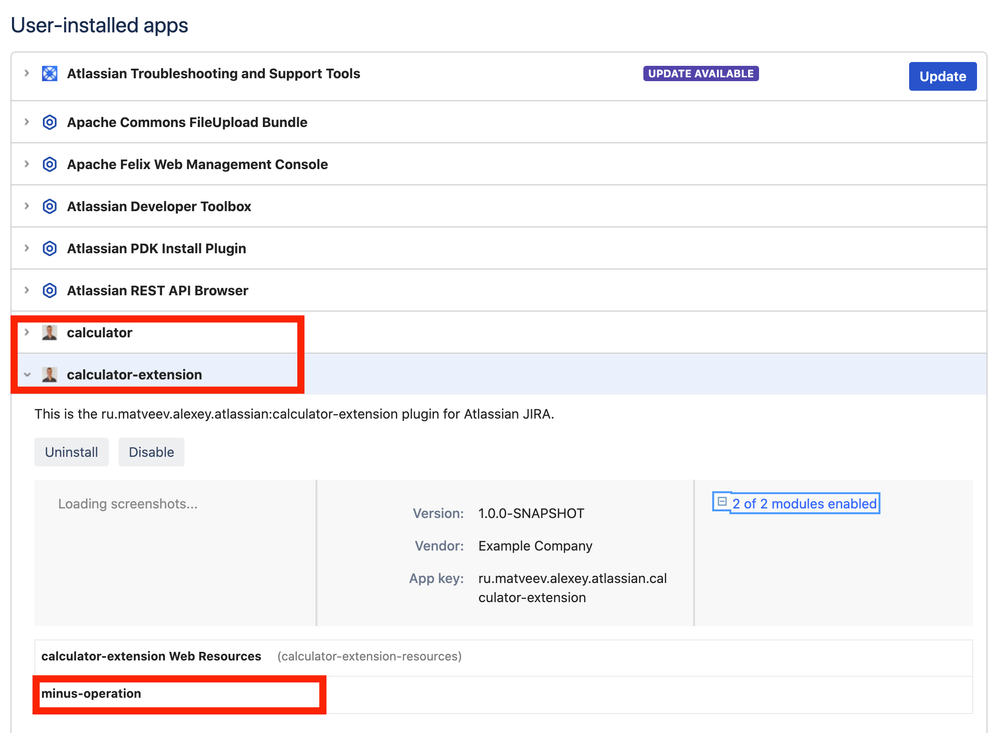Viewport: 999px width, 733px height.
Task: Expand Atlassian Troubleshooting and Support Tools row
Action: click(x=27, y=73)
